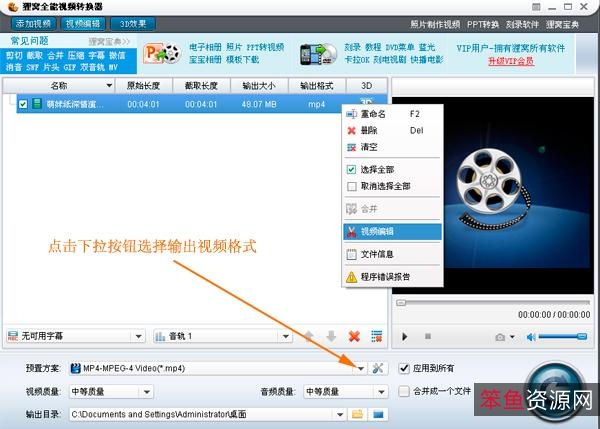The width and height of the screenshot is (600, 429).
Task: Click the rename icon beside 重命名
Action: pyautogui.click(x=351, y=114)
